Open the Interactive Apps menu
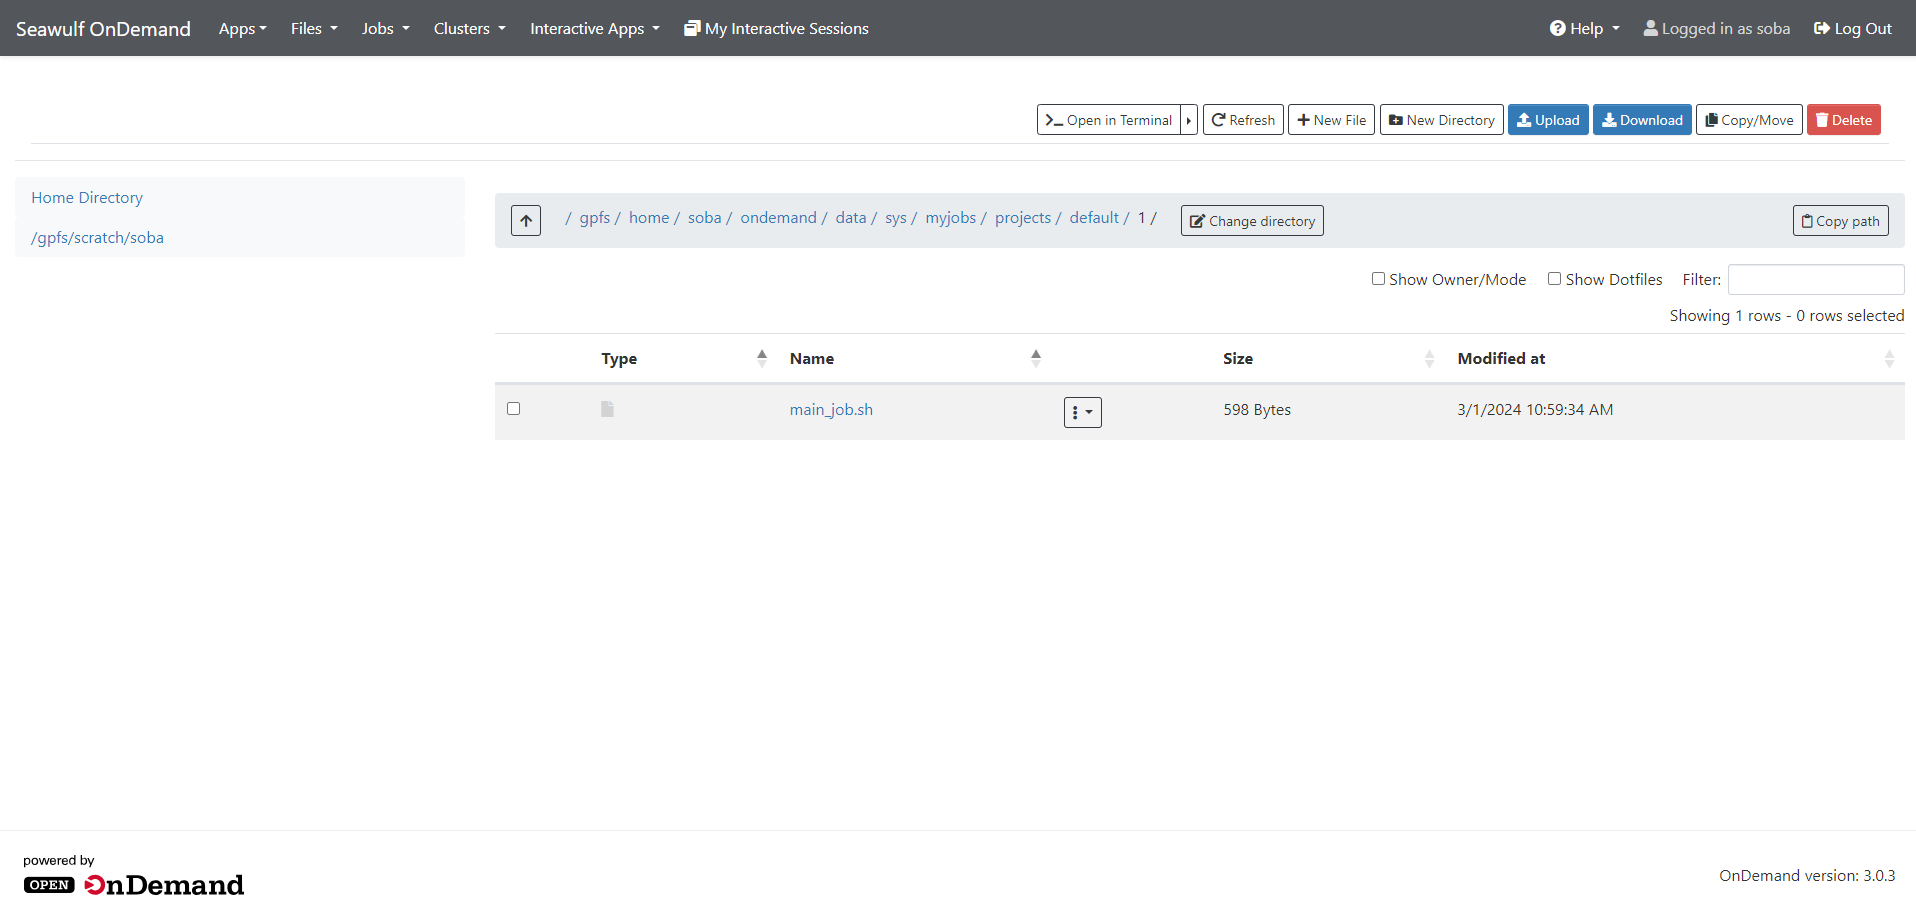1916x913 pixels. click(594, 28)
